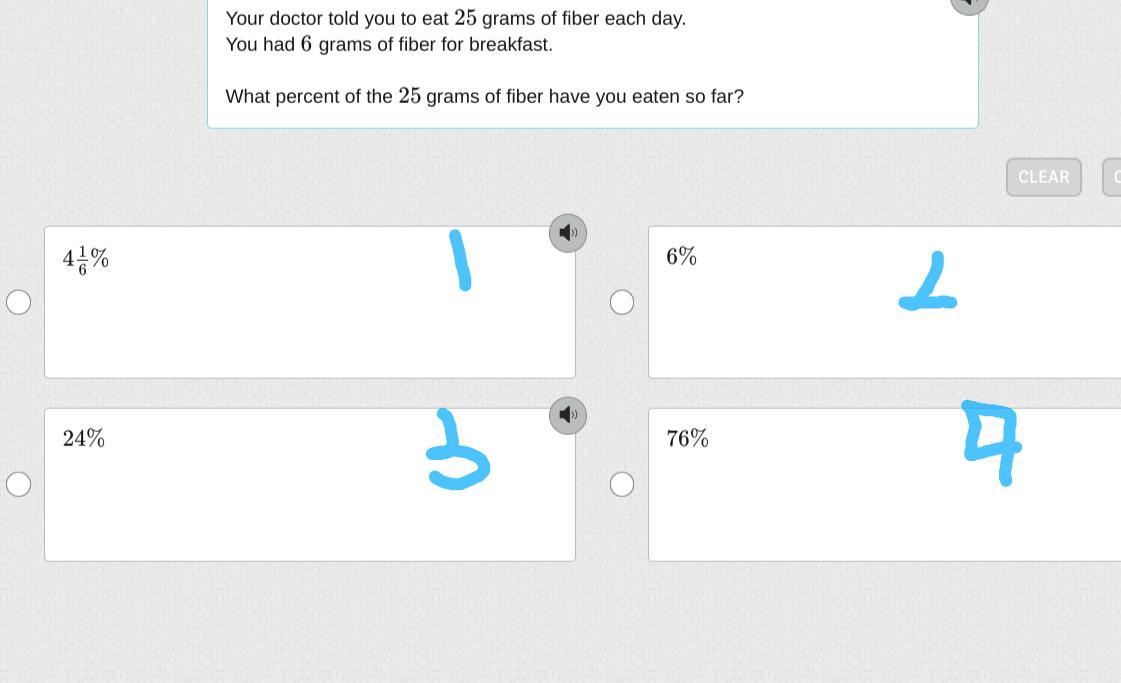
Task: Click the 24% answer text
Action: pos(84,438)
